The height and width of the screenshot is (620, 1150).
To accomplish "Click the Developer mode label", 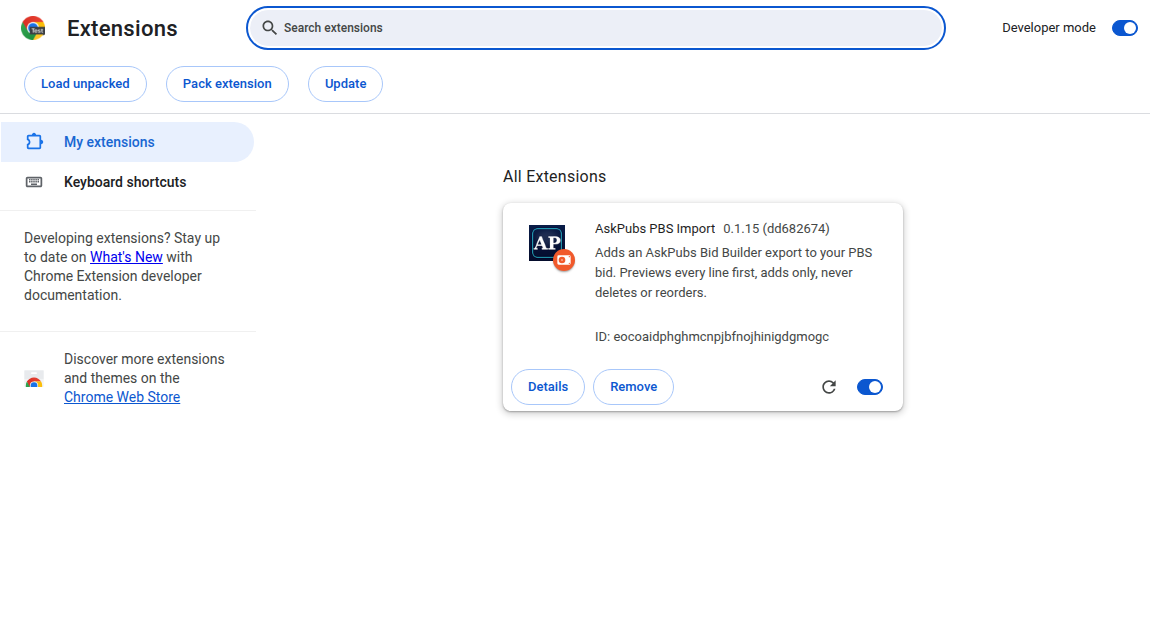I will coord(1049,28).
